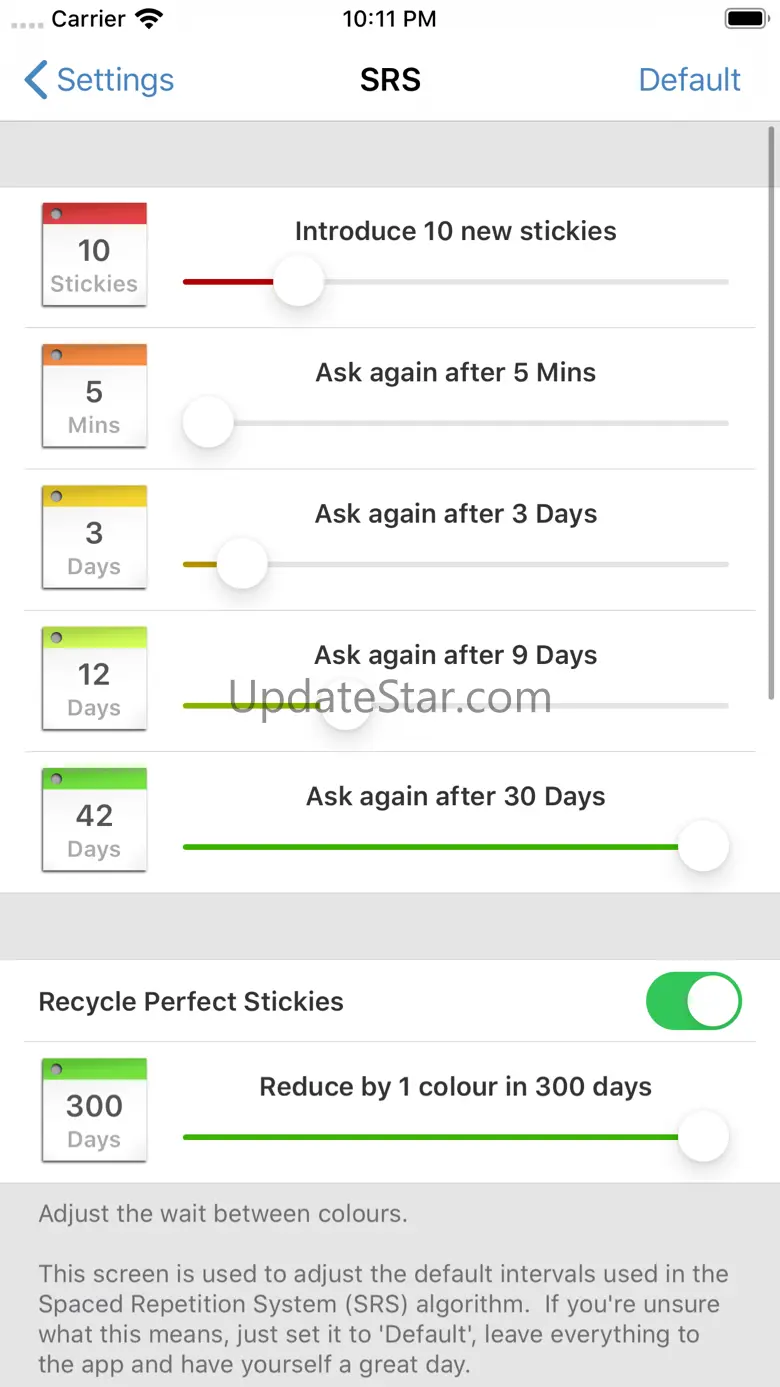Image resolution: width=780 pixels, height=1387 pixels.
Task: Reset intervals with the Default button
Action: click(x=689, y=80)
